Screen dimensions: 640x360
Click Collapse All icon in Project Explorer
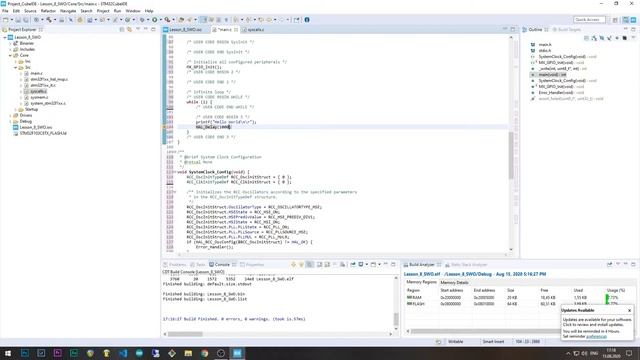122,29
